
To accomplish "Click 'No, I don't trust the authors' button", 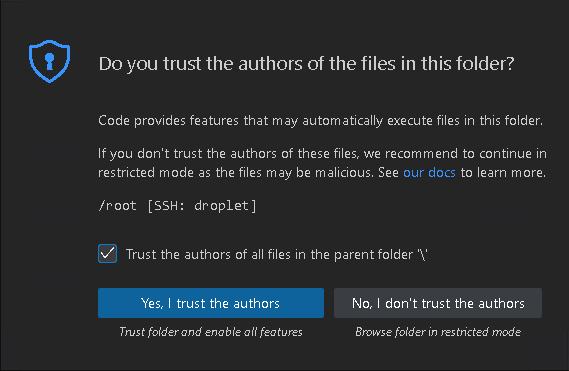I will point(438,303).
